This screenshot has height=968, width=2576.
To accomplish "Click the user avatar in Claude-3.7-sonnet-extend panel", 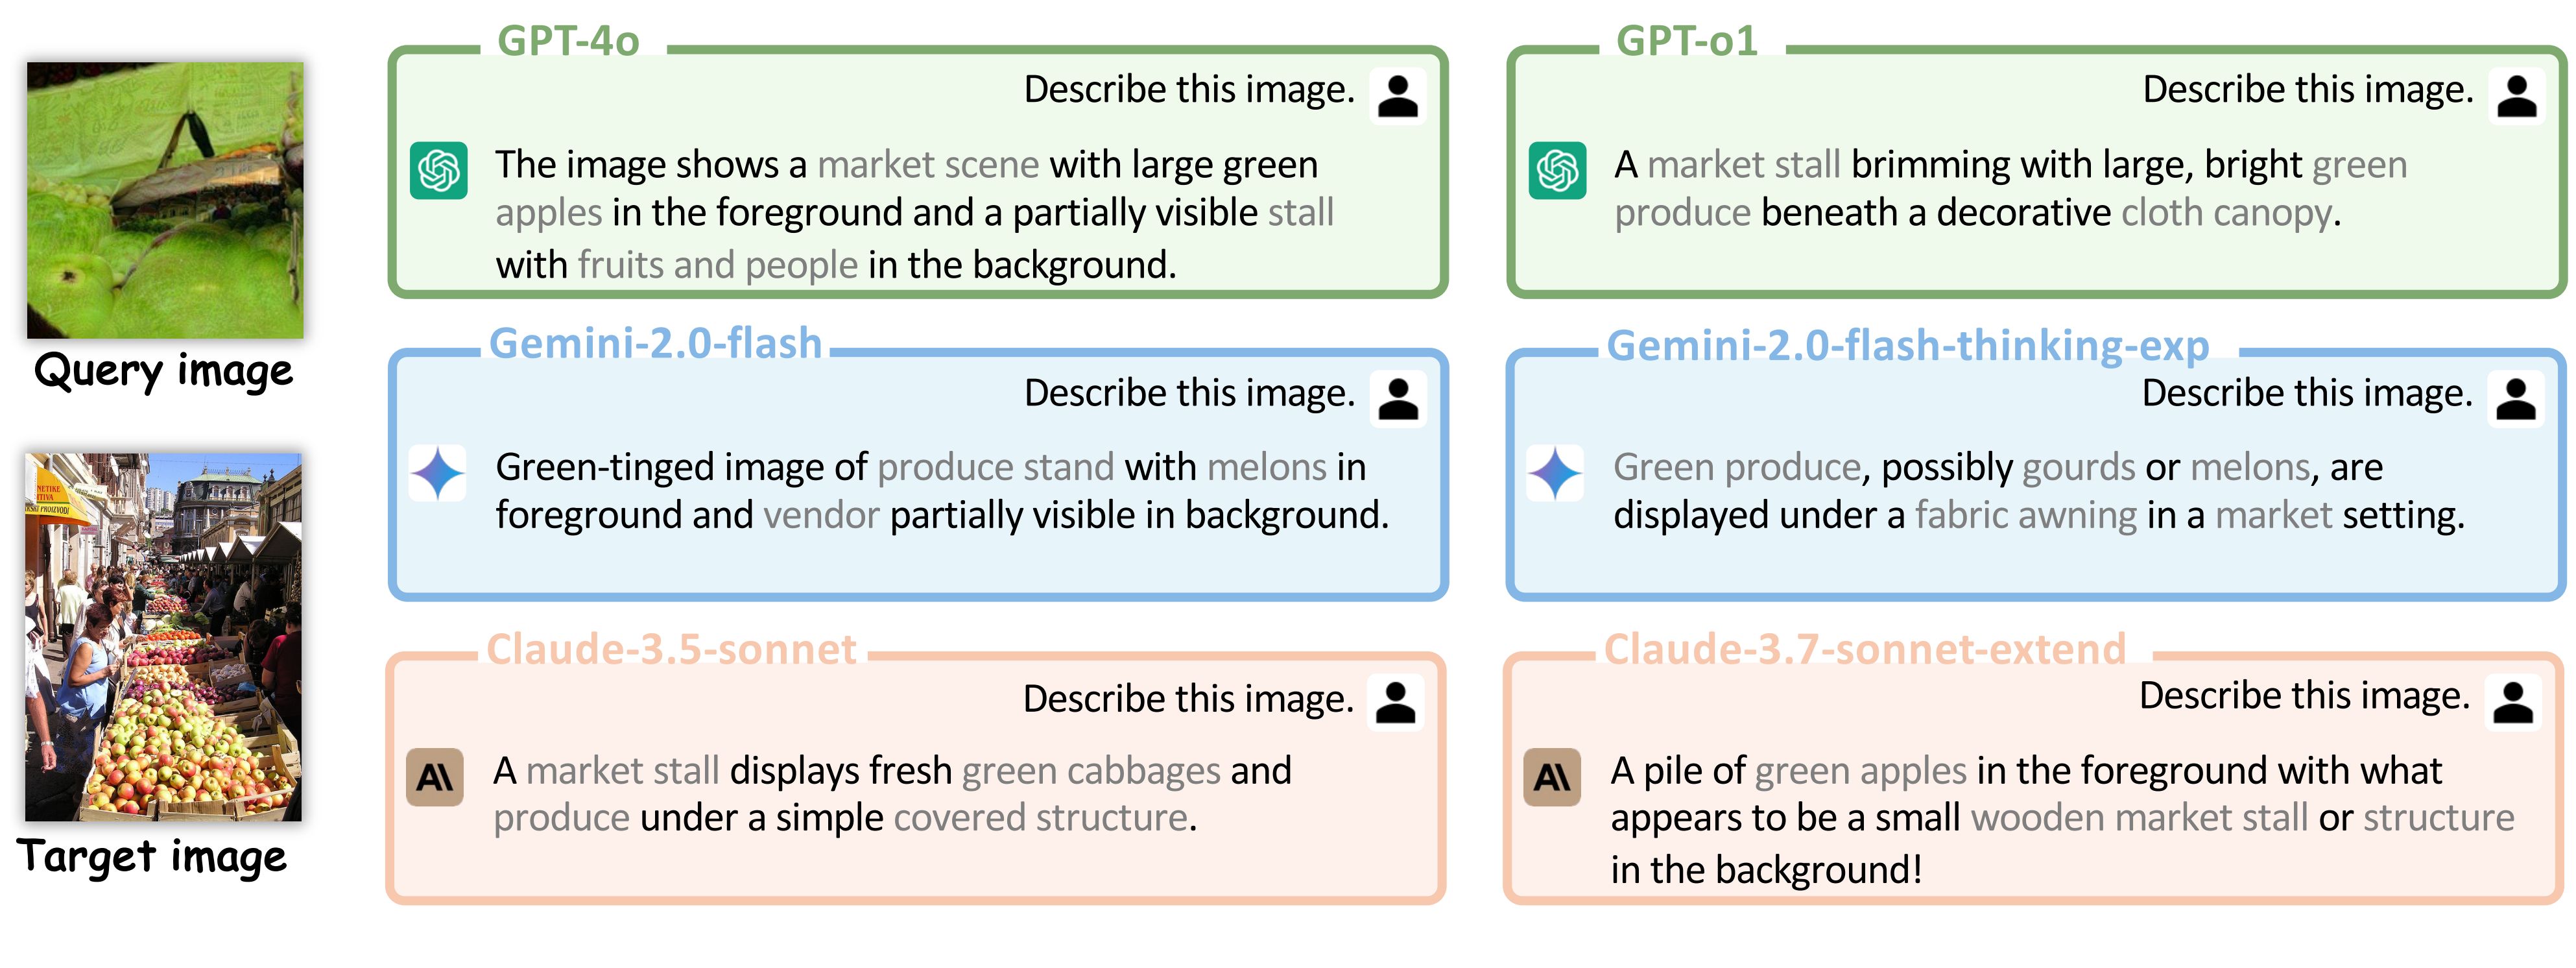I will point(2513,703).
